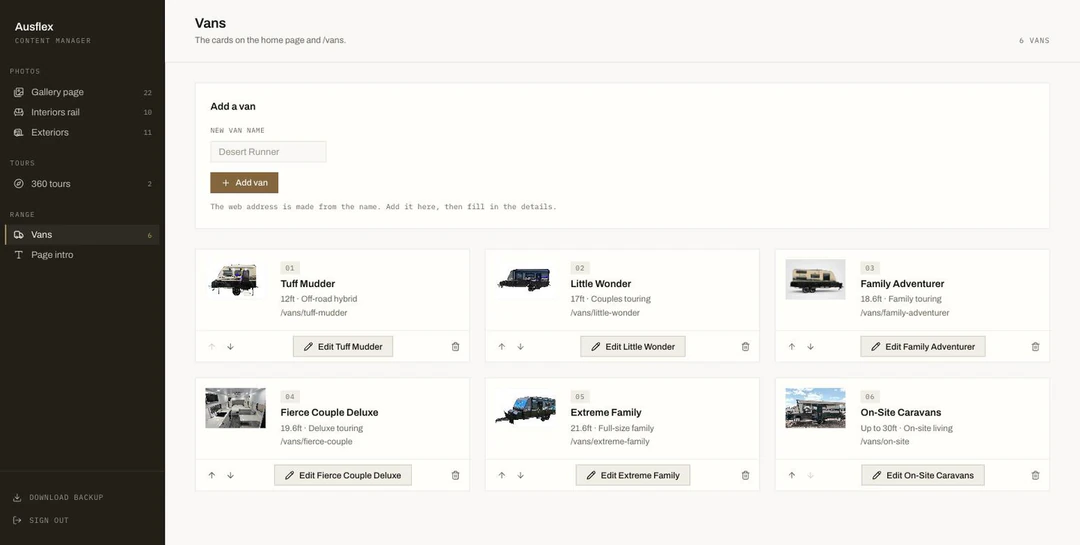Delete Fierce Couple Deluxe using trash icon
1080x545 pixels.
455,475
